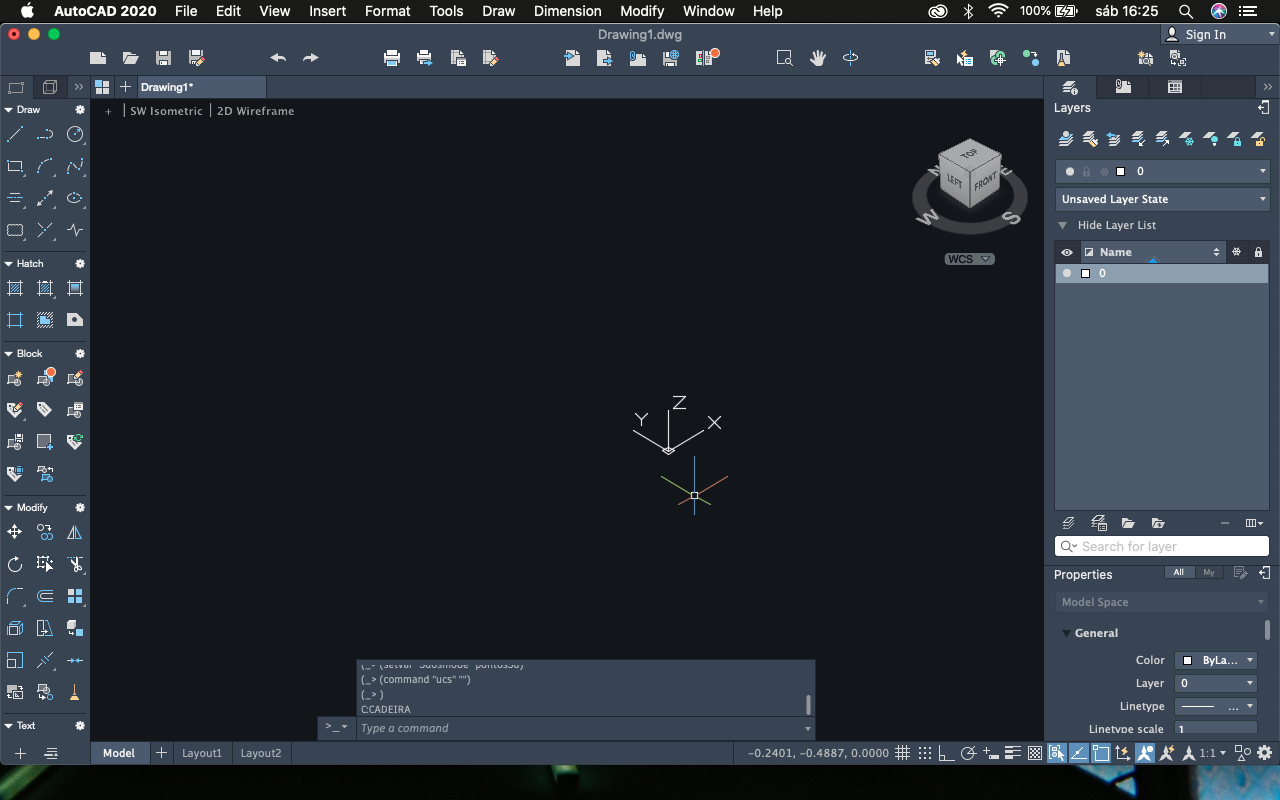Click the Zoom window icon in toolbar
1280x800 pixels.
click(785, 58)
